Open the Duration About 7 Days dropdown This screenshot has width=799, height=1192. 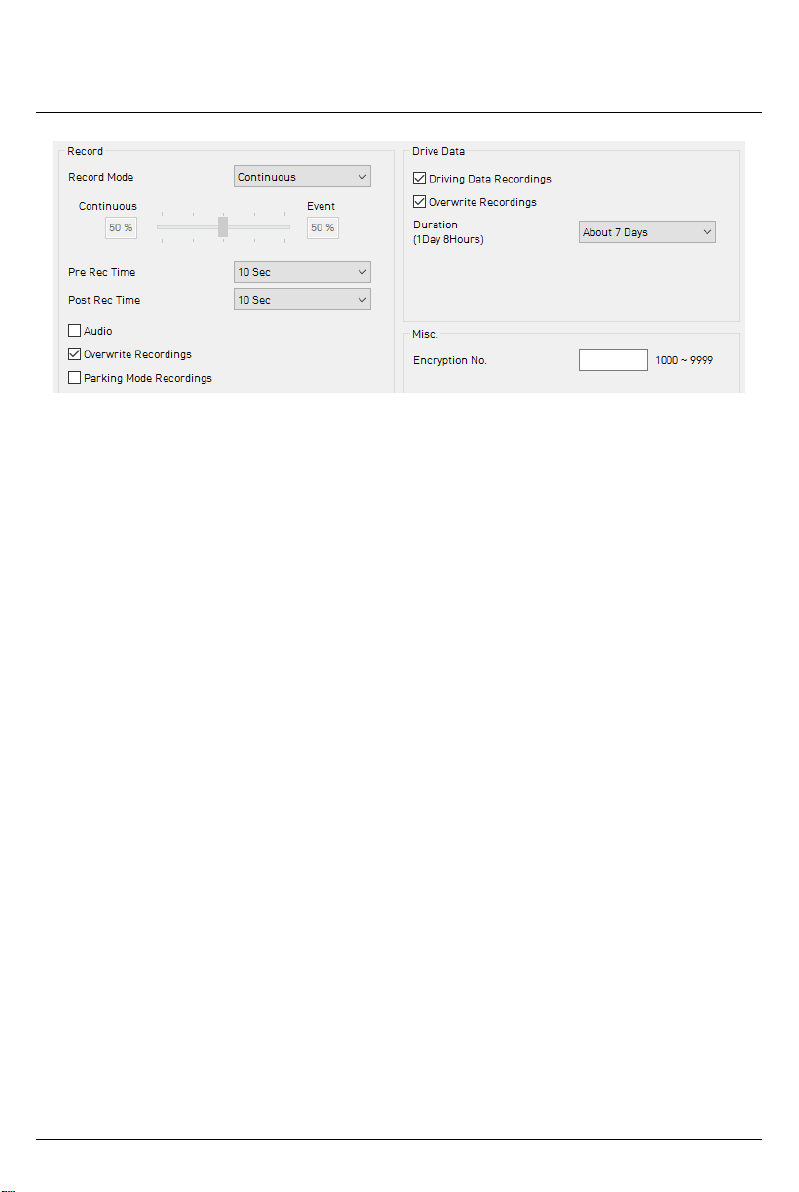[x=647, y=232]
